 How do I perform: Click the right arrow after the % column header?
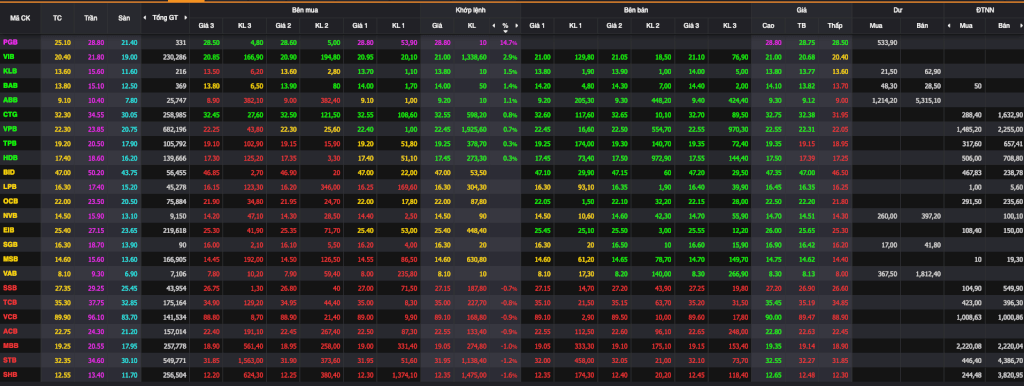click(x=517, y=25)
